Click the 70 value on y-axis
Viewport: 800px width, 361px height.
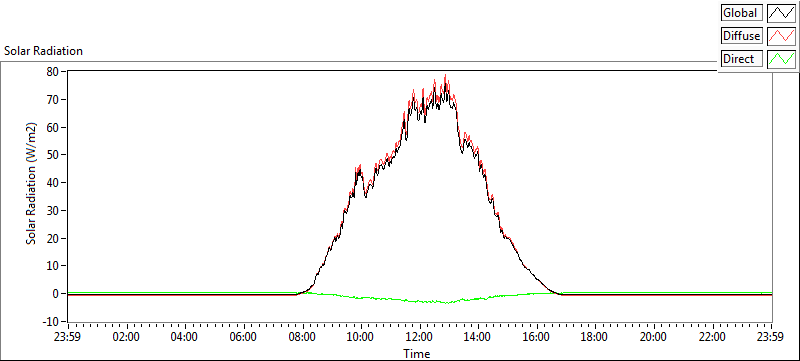(x=52, y=99)
